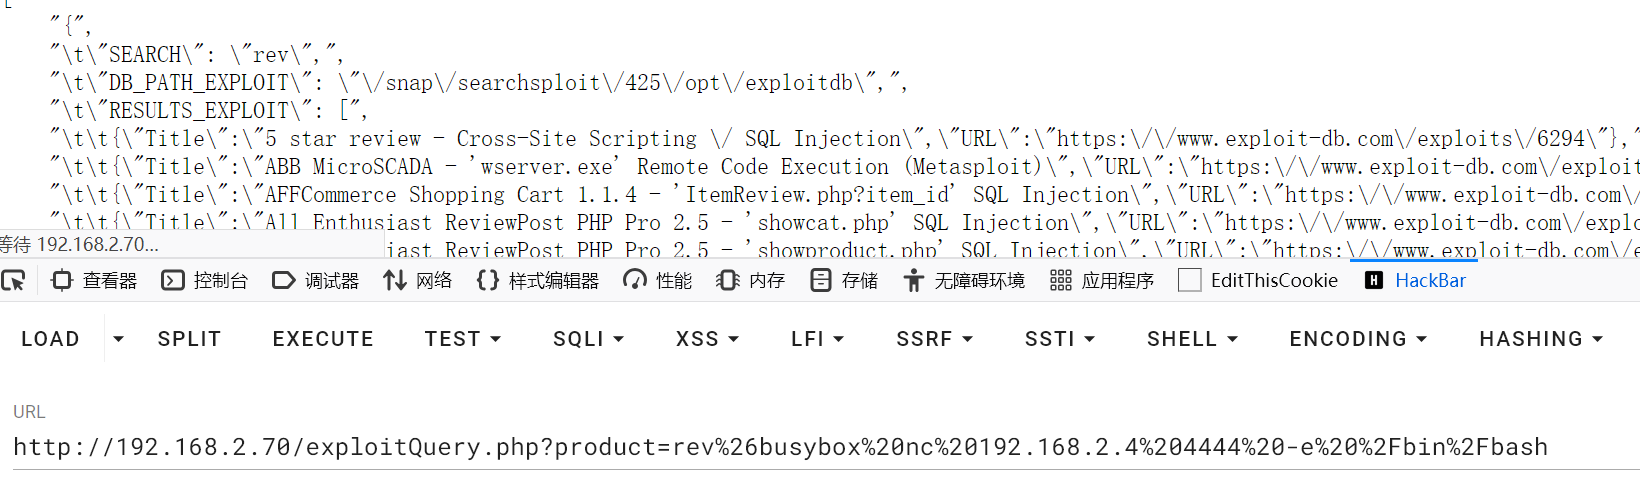Click the SPLIT button
1640x494 pixels.
point(189,339)
